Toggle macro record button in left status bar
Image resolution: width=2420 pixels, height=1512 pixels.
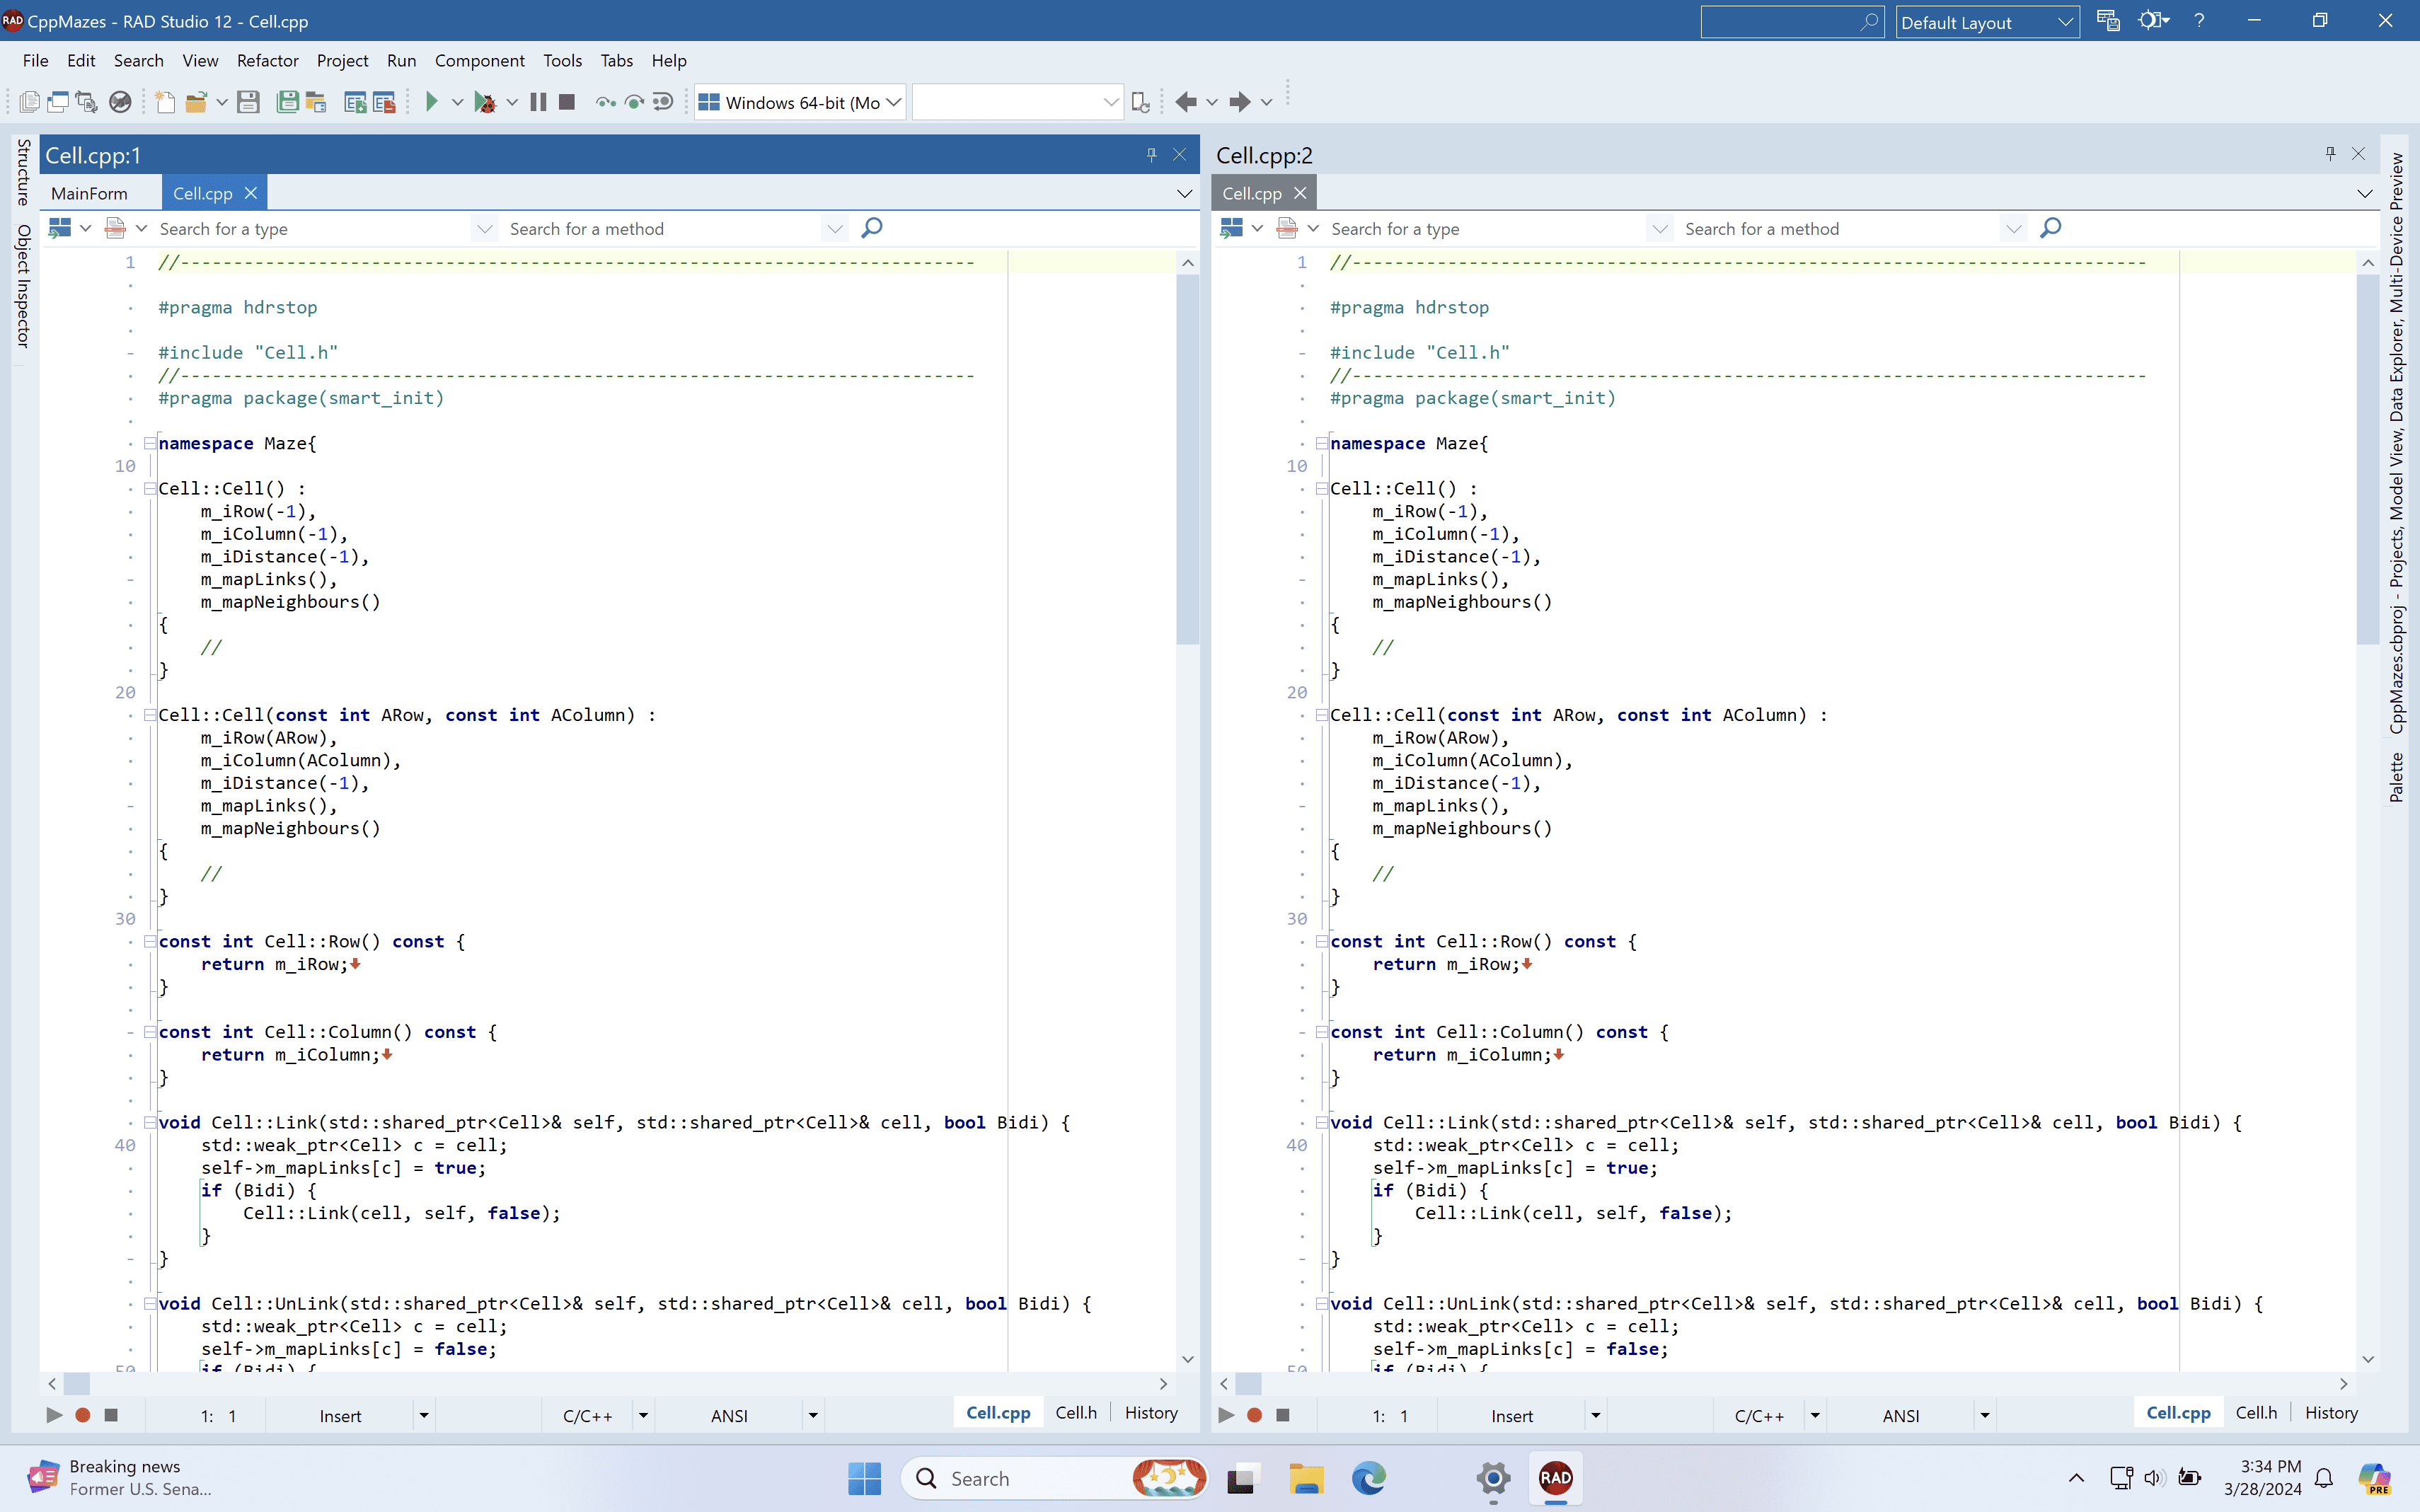83,1415
